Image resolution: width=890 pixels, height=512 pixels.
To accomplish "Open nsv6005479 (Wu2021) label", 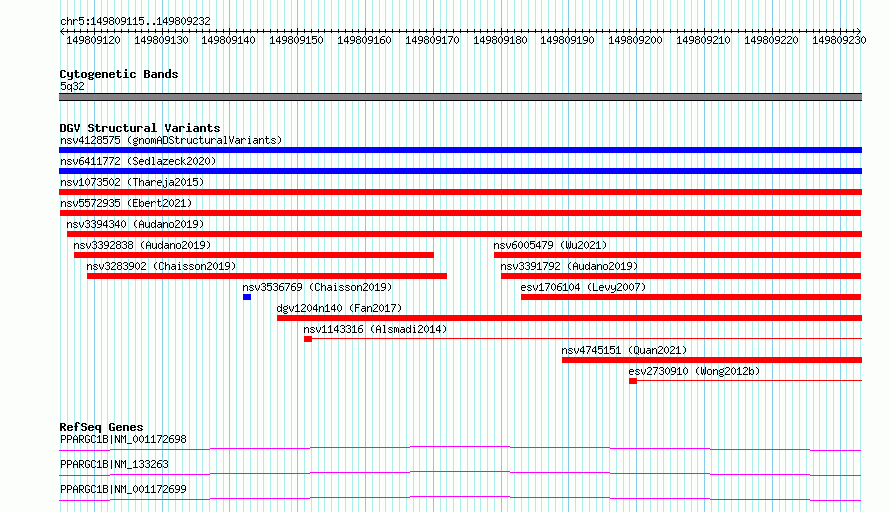I will click(x=550, y=245).
